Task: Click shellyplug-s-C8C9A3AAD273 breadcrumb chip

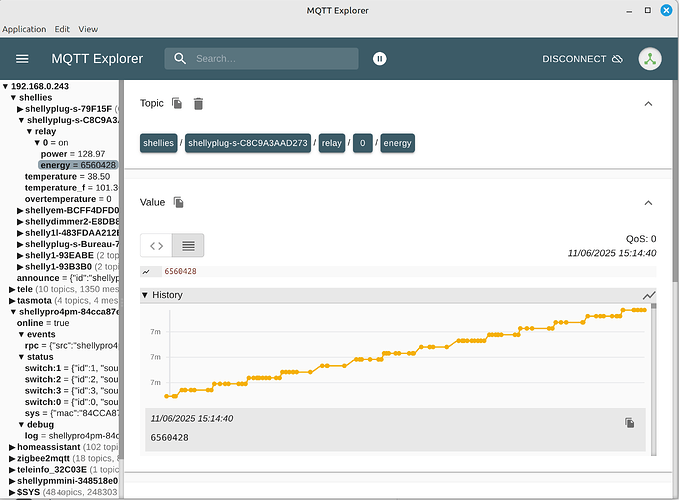Action: [248, 143]
